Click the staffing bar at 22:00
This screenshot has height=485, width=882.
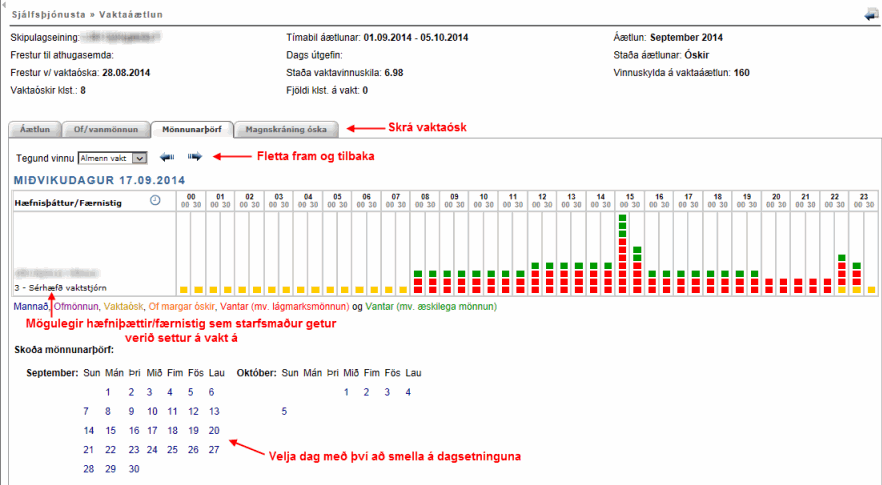(827, 286)
